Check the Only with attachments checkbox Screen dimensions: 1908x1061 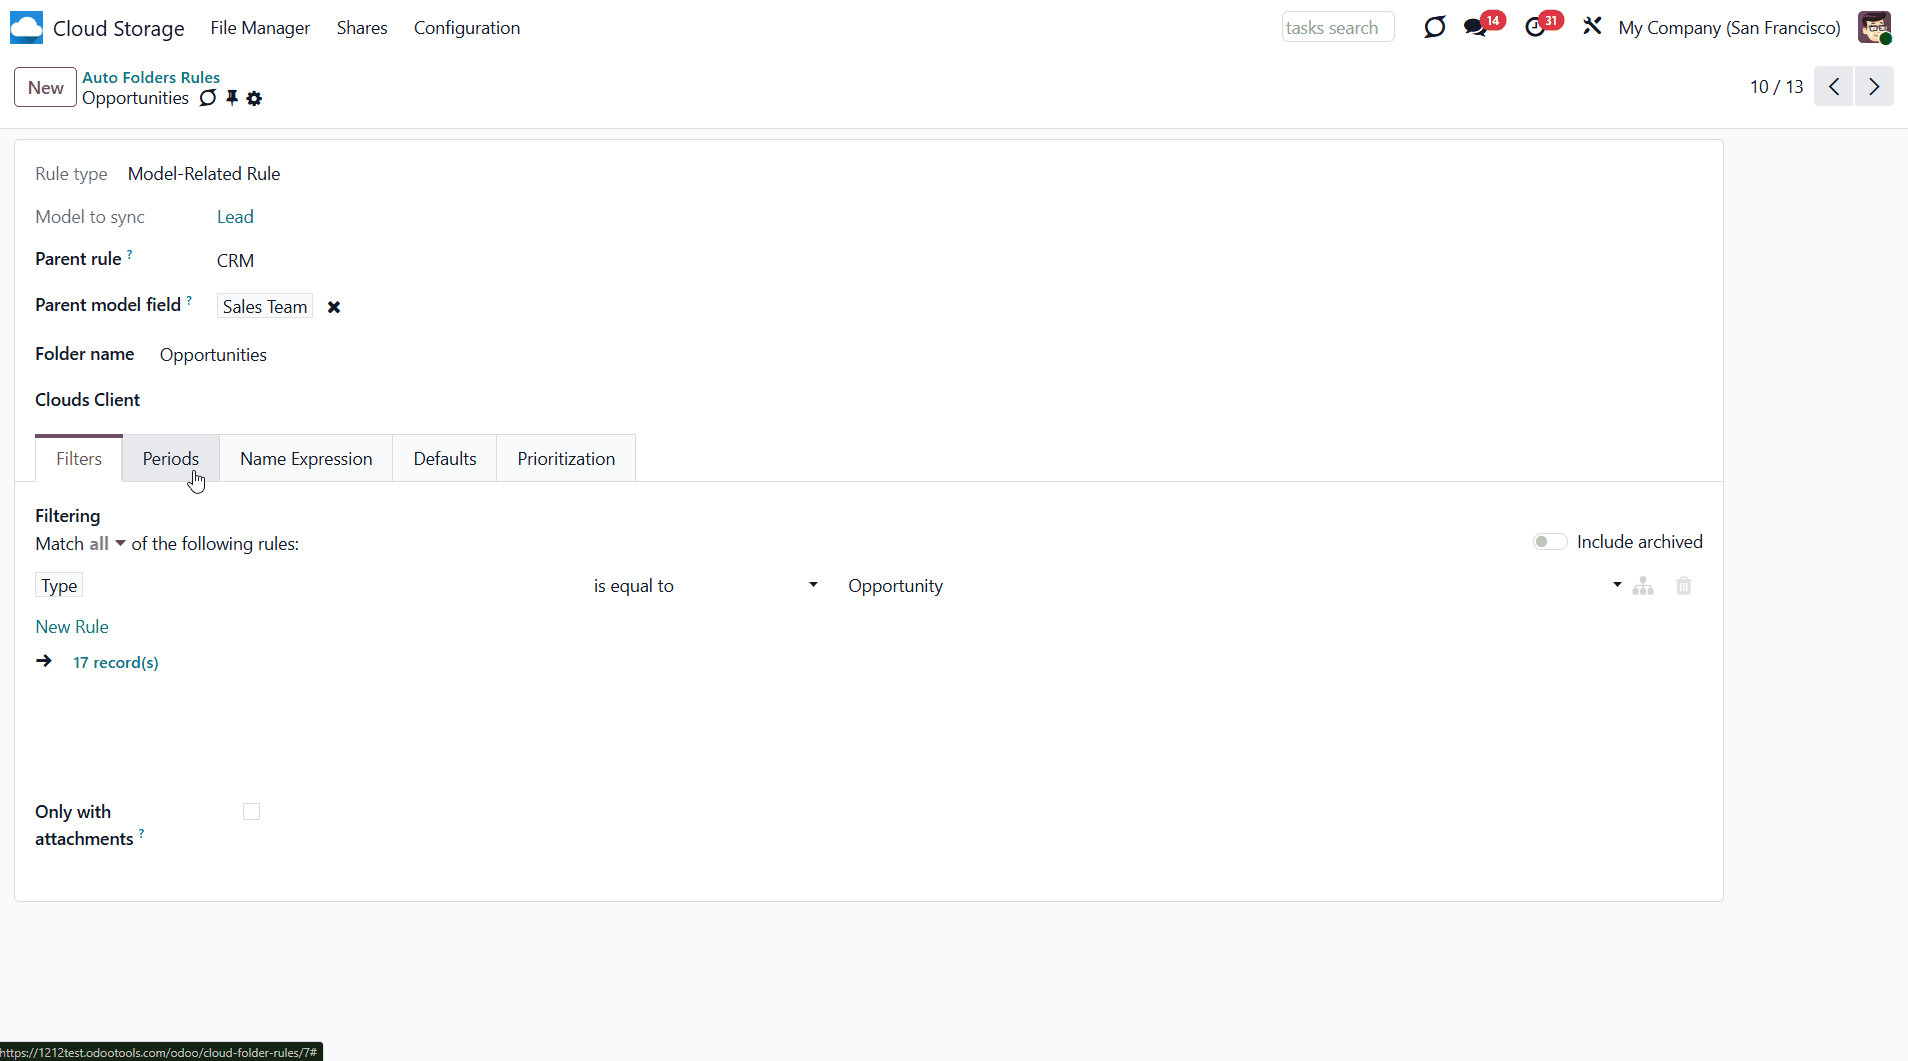251,812
